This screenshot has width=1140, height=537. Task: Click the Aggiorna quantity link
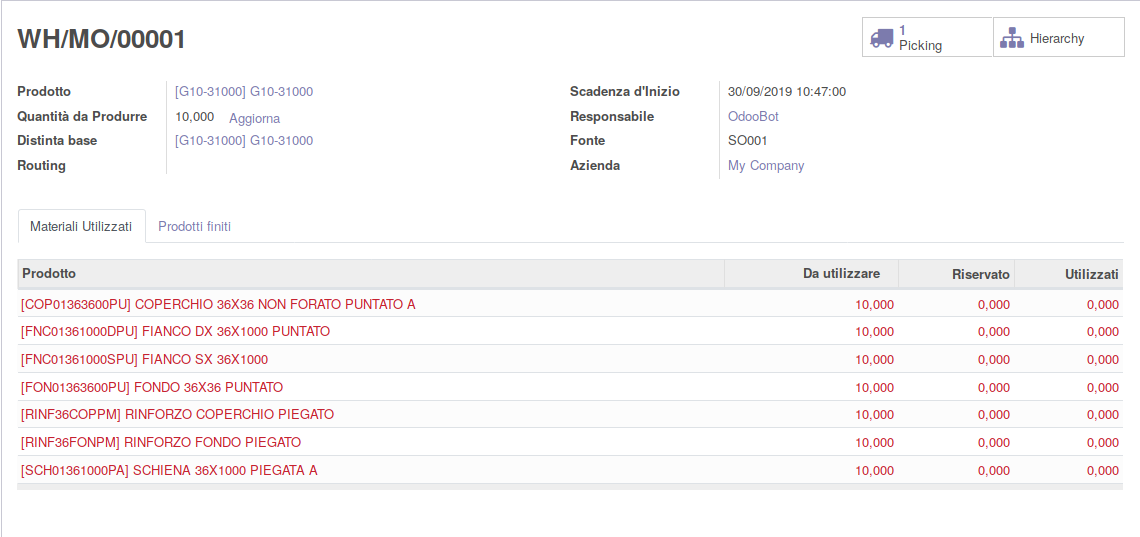254,118
